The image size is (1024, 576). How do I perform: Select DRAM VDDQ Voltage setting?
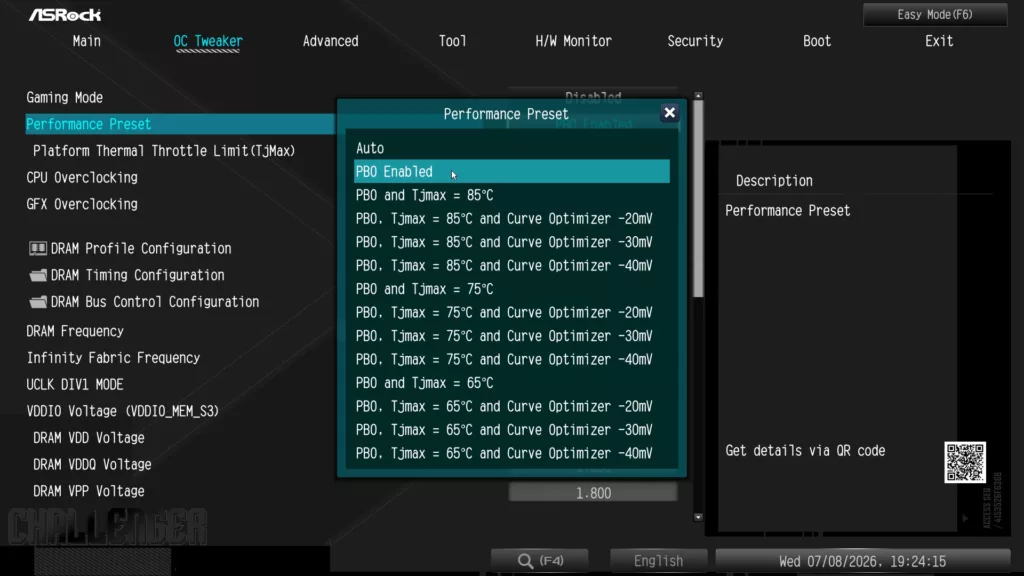pyautogui.click(x=92, y=464)
